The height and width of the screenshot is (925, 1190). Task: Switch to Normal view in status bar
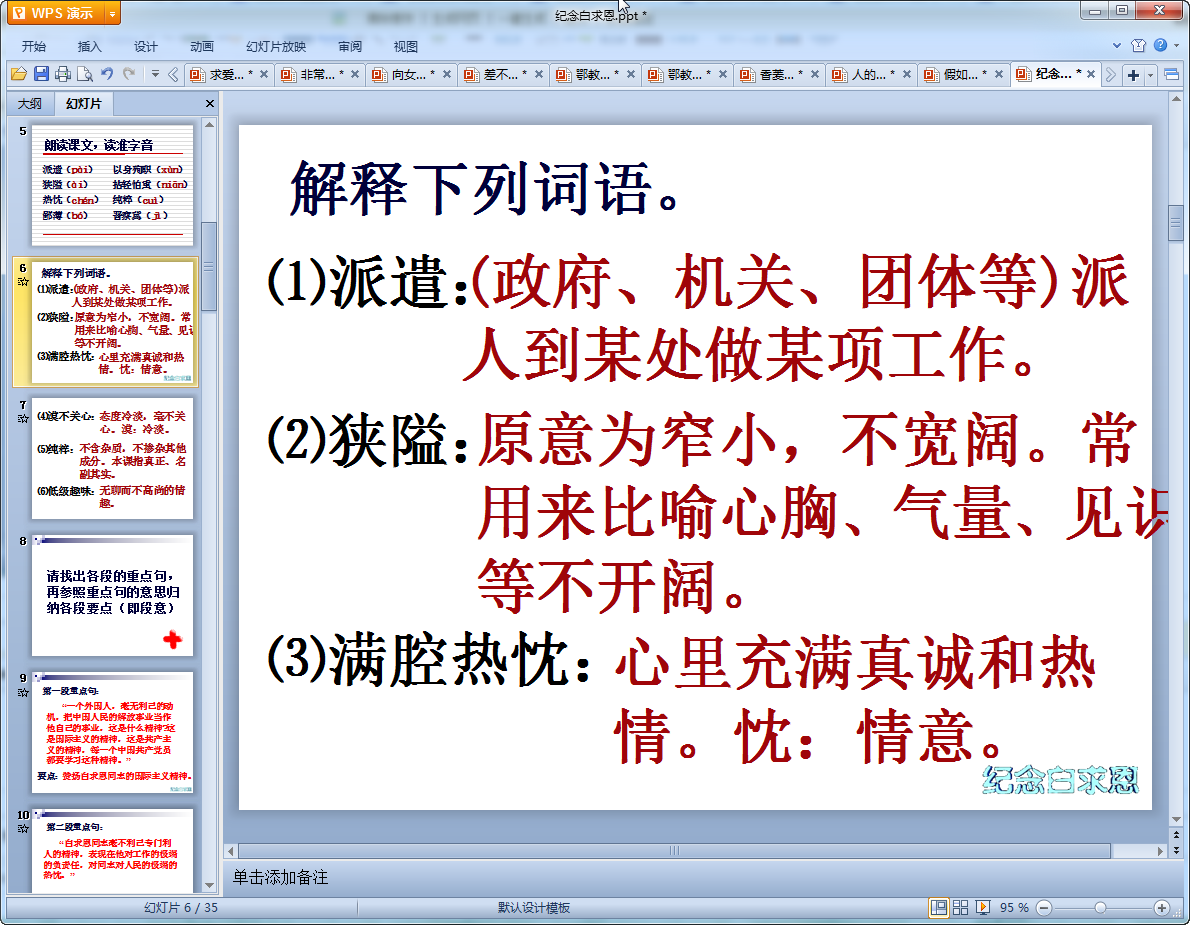(x=939, y=908)
